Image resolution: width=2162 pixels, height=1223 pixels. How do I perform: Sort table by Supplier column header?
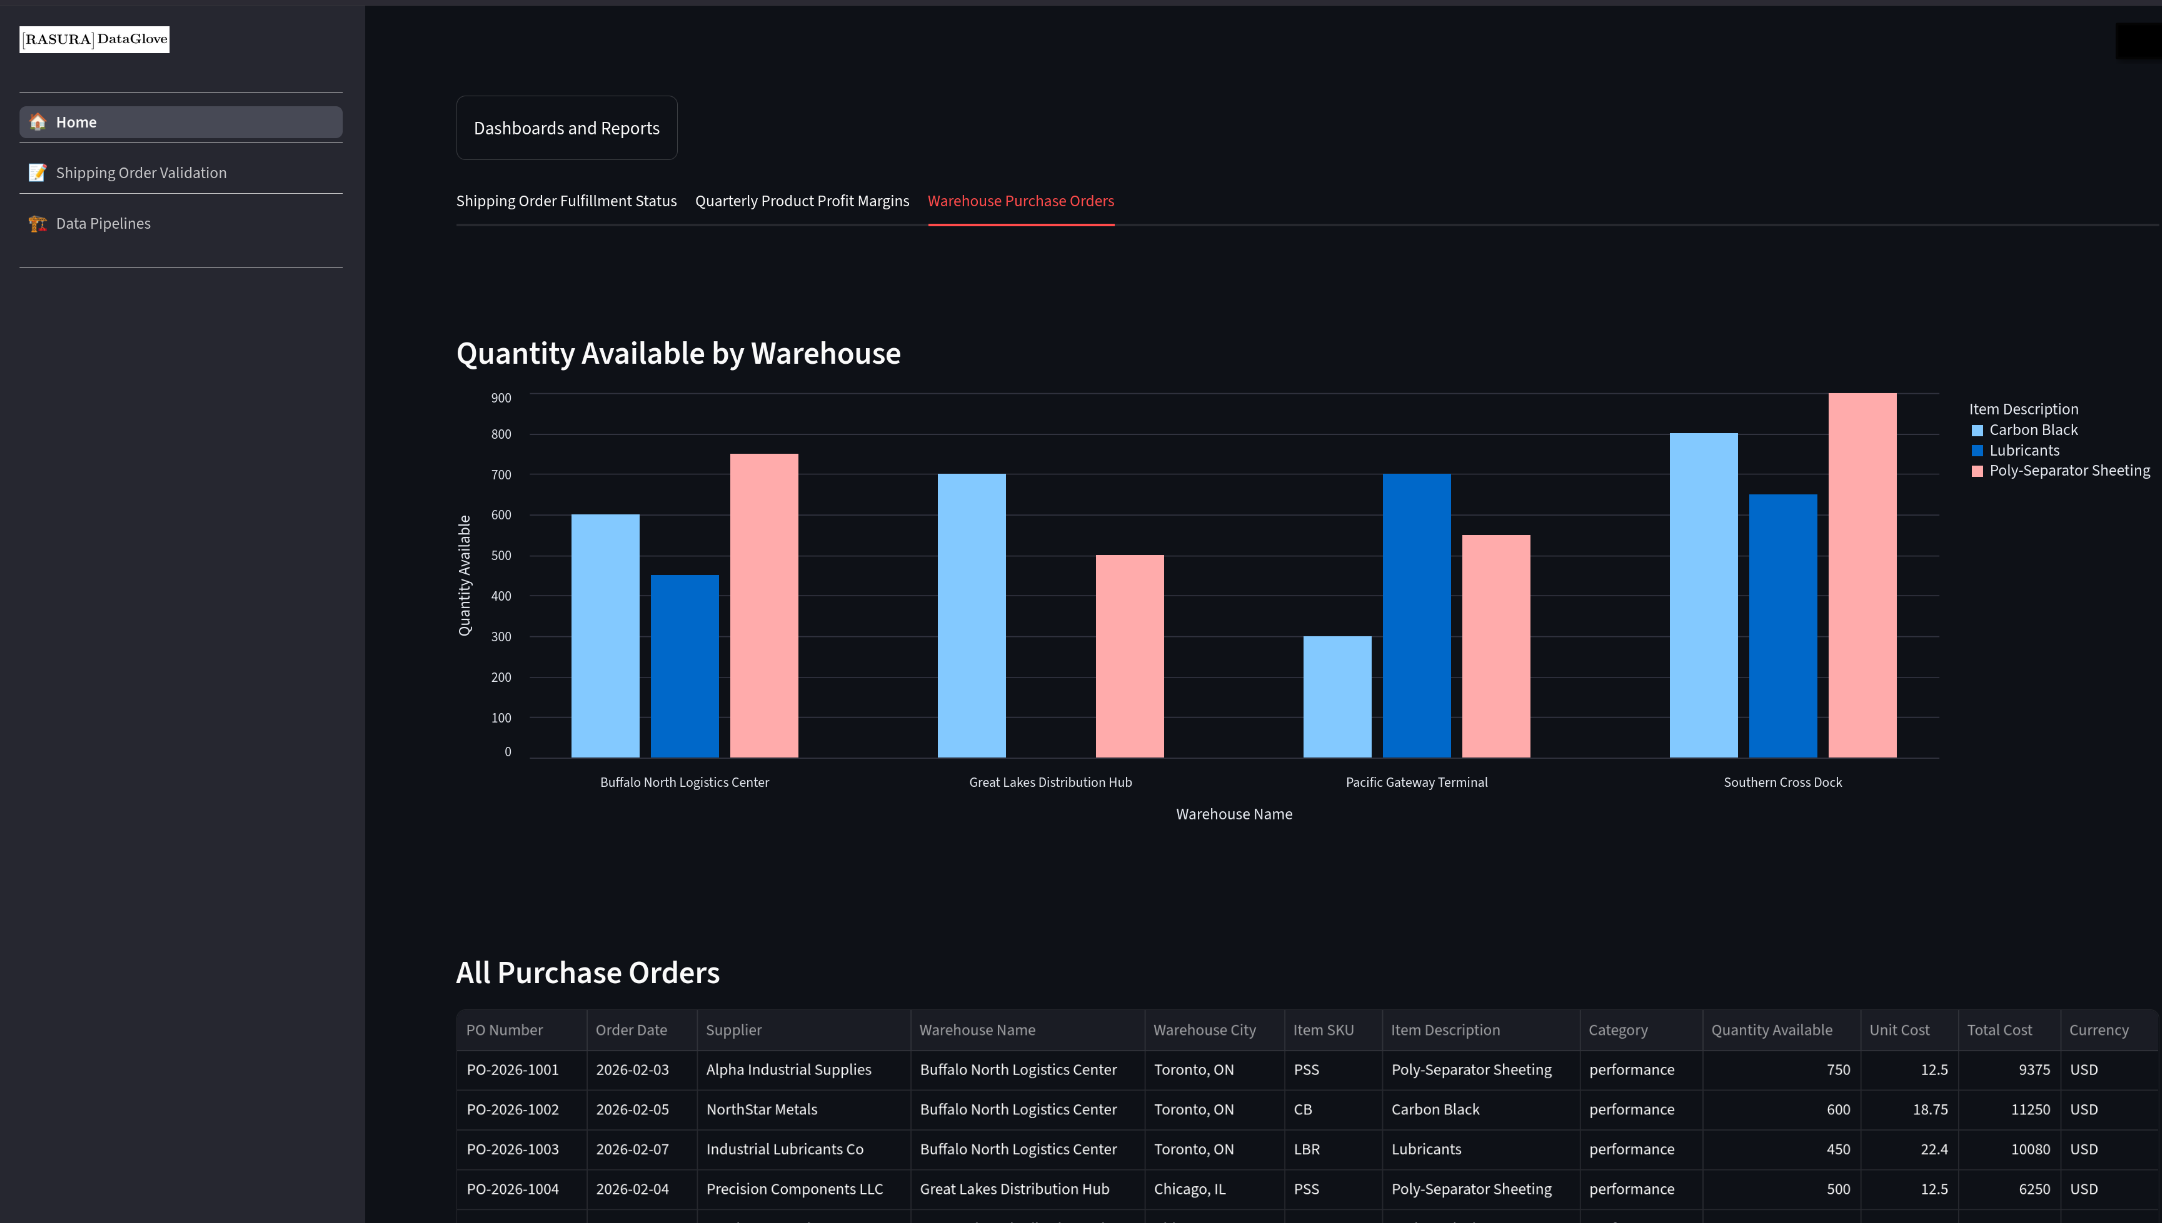tap(803, 1030)
